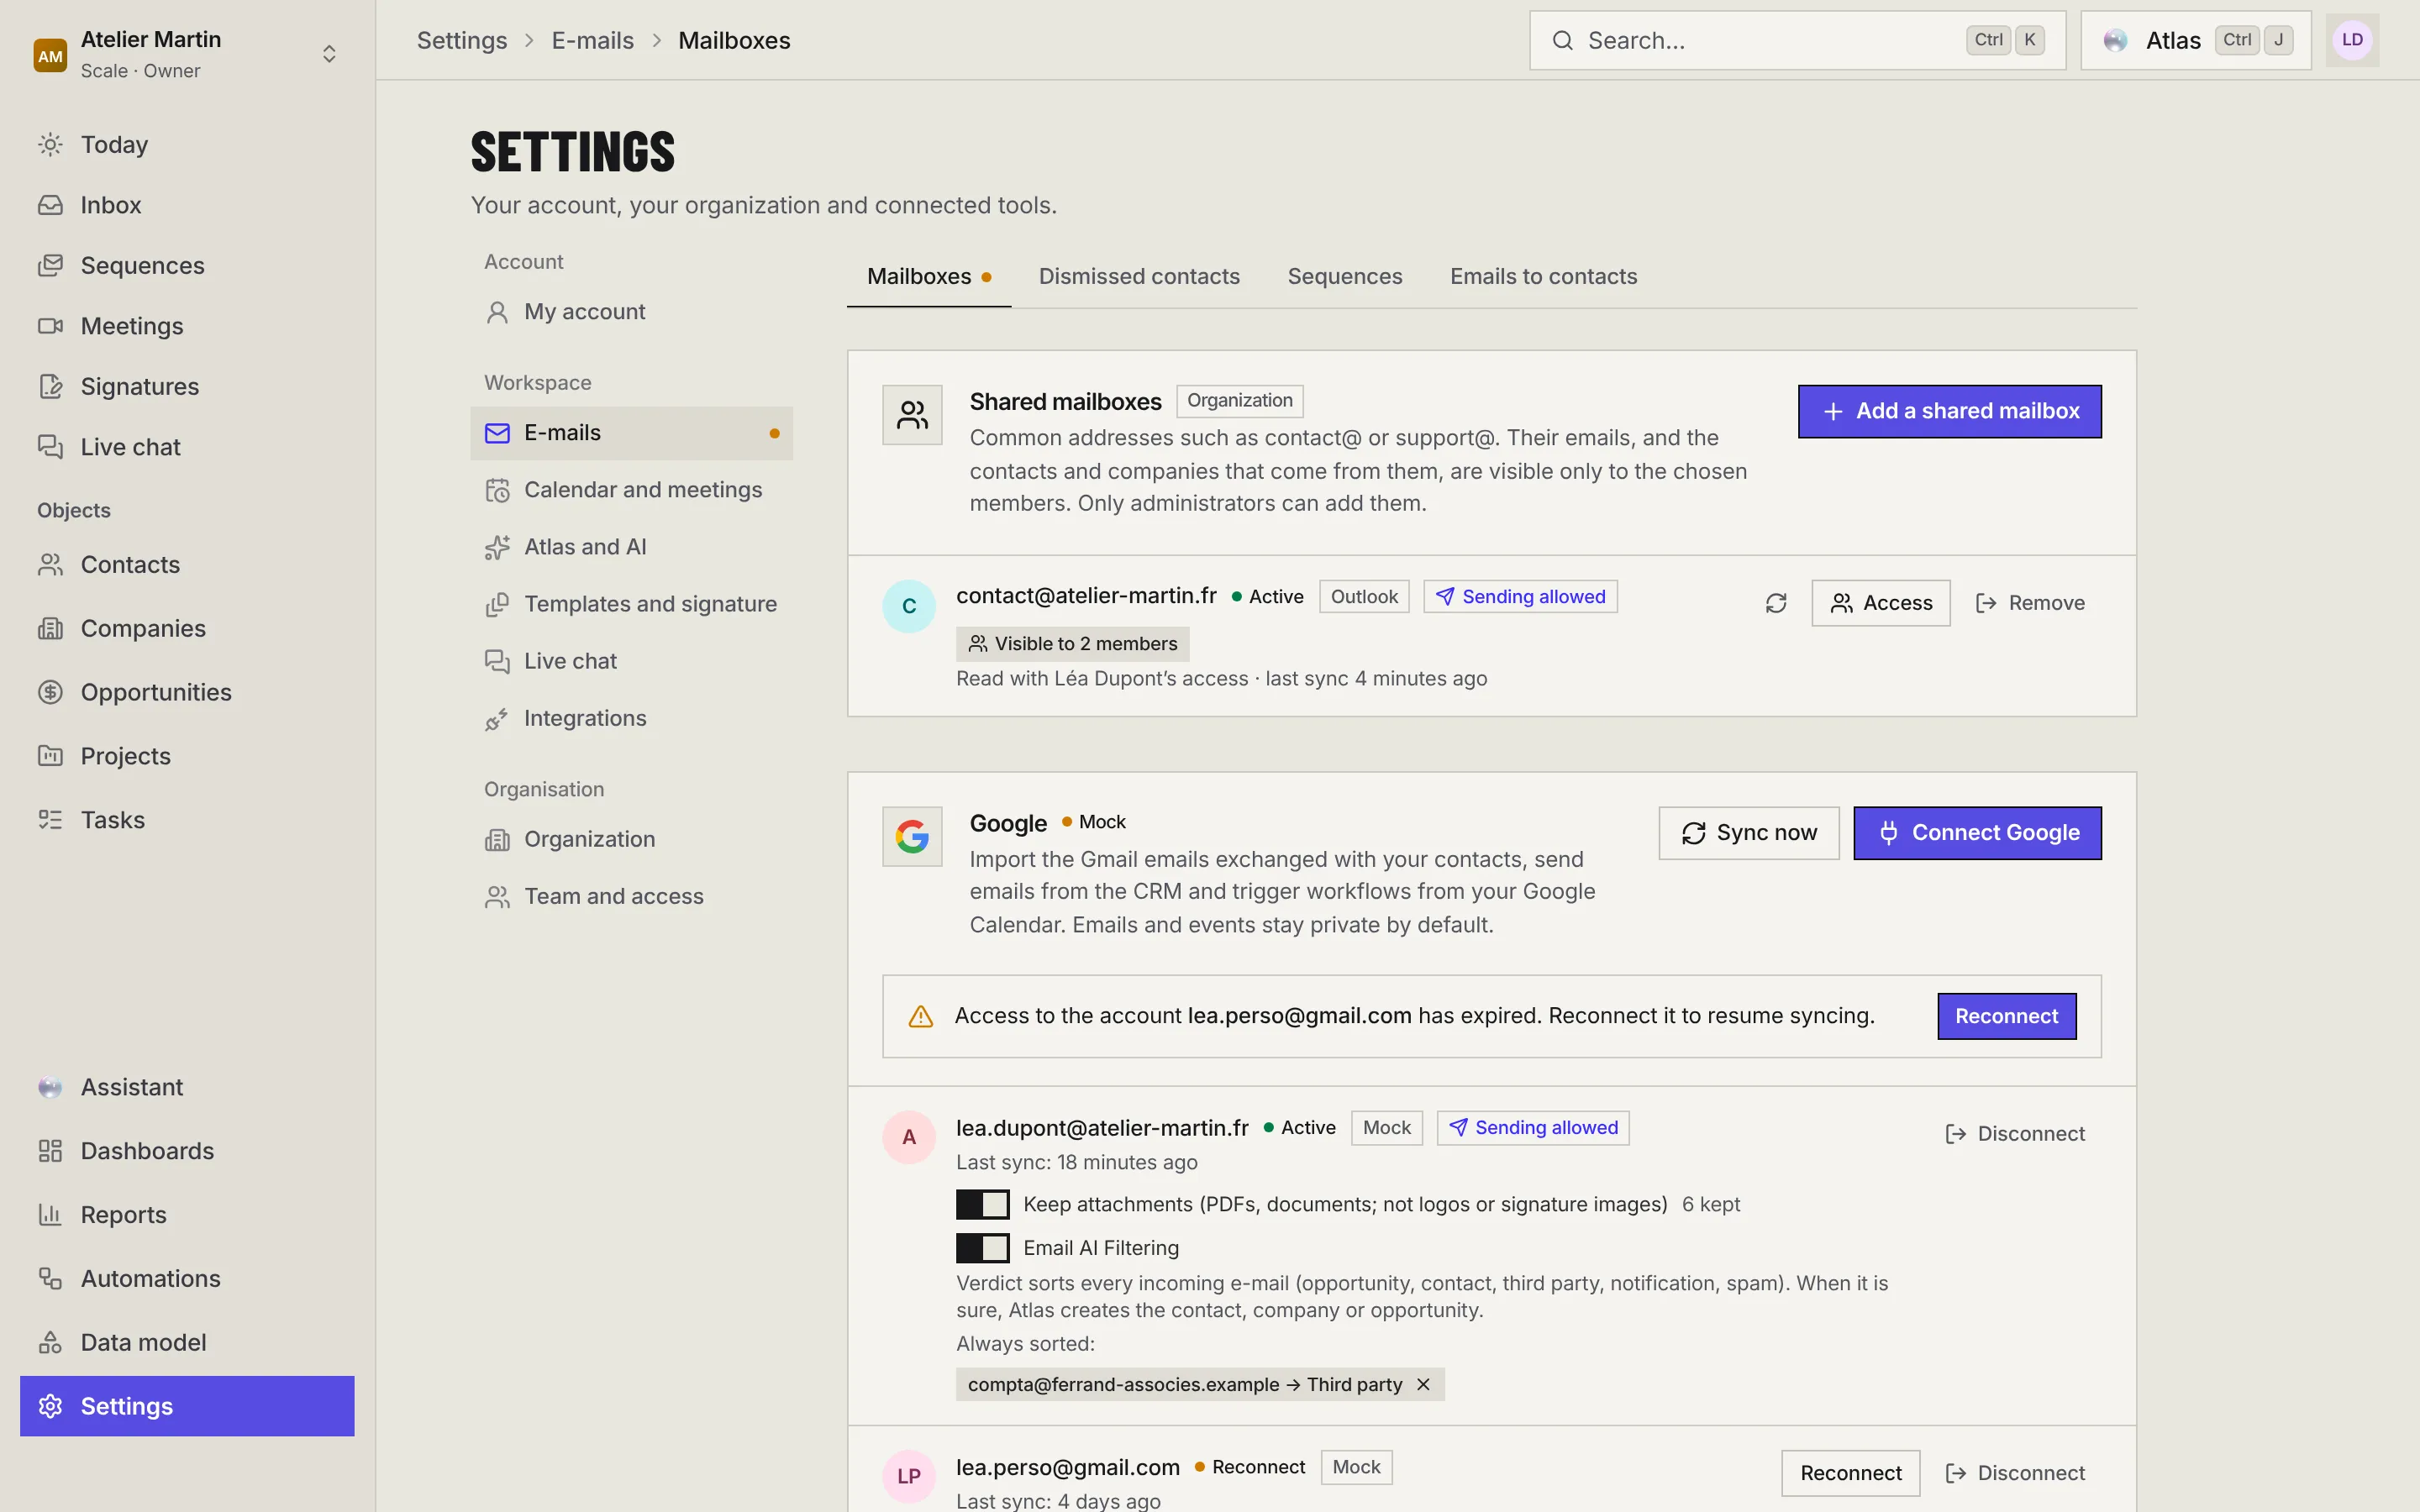
Task: Open Contacts in the Objects section
Action: (187, 565)
